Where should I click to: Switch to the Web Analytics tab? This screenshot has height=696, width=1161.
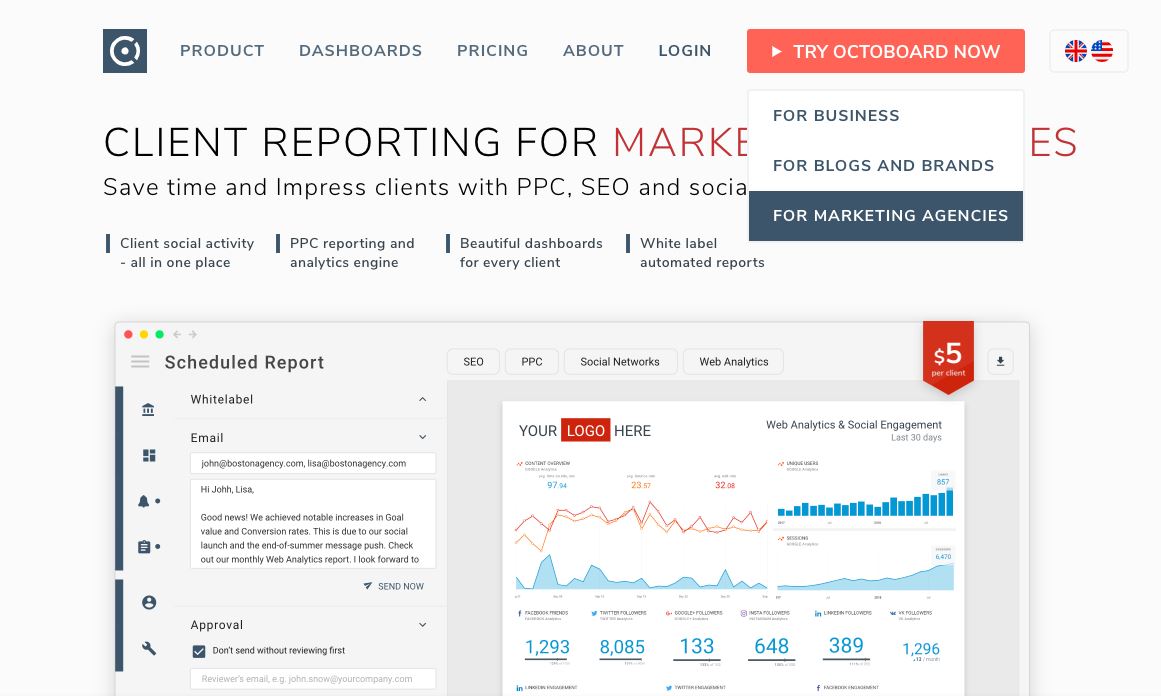tap(734, 361)
